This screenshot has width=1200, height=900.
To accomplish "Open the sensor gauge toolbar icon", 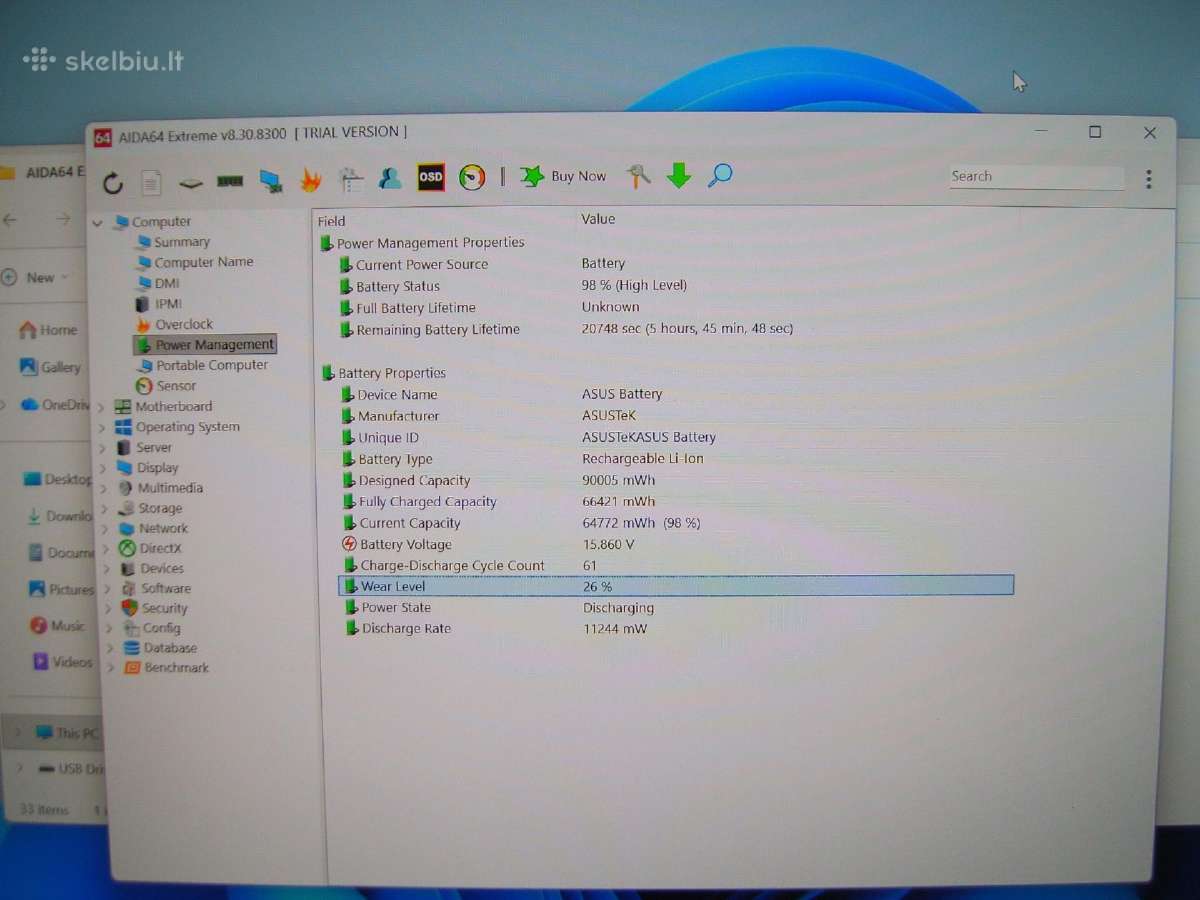I will 472,177.
